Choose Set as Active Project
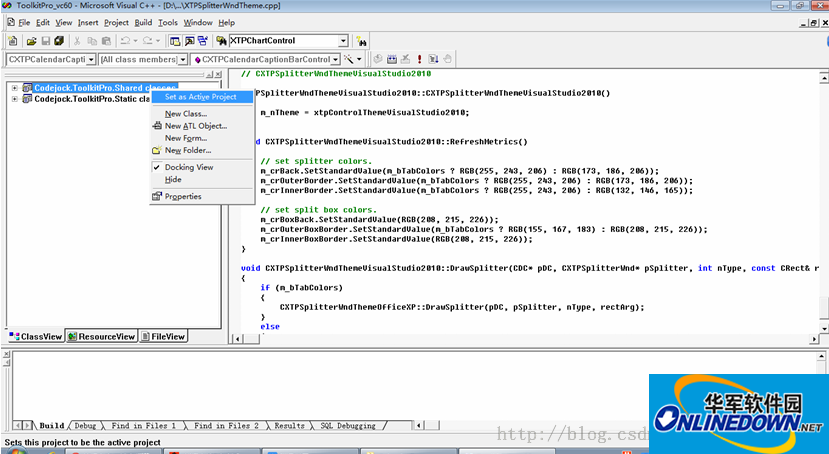The image size is (829, 454). coord(202,97)
